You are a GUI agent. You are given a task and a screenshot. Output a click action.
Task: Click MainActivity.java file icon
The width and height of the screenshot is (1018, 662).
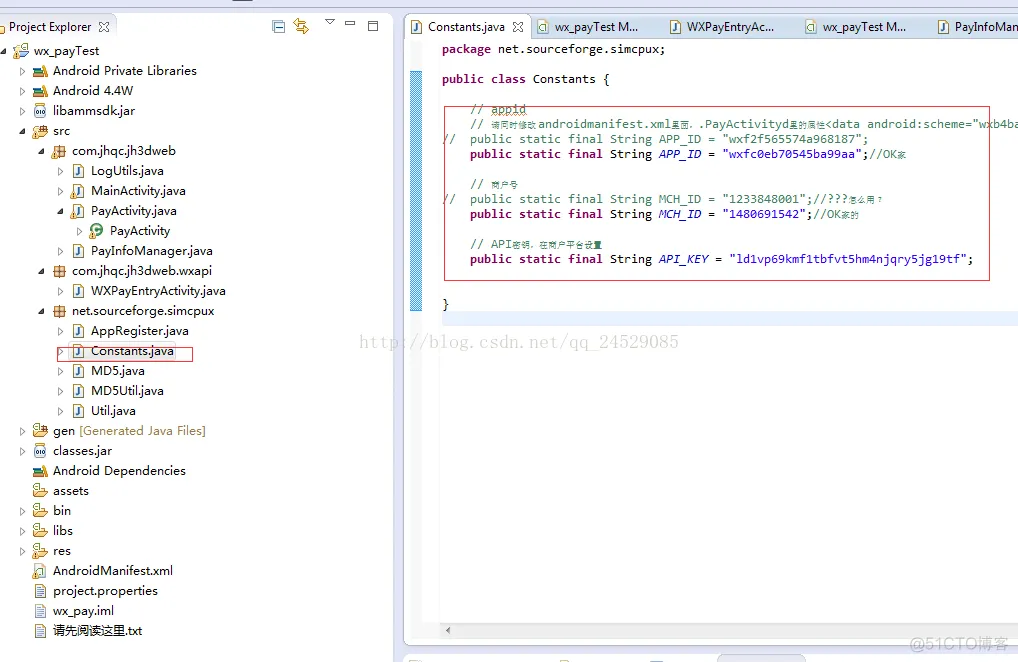[78, 191]
